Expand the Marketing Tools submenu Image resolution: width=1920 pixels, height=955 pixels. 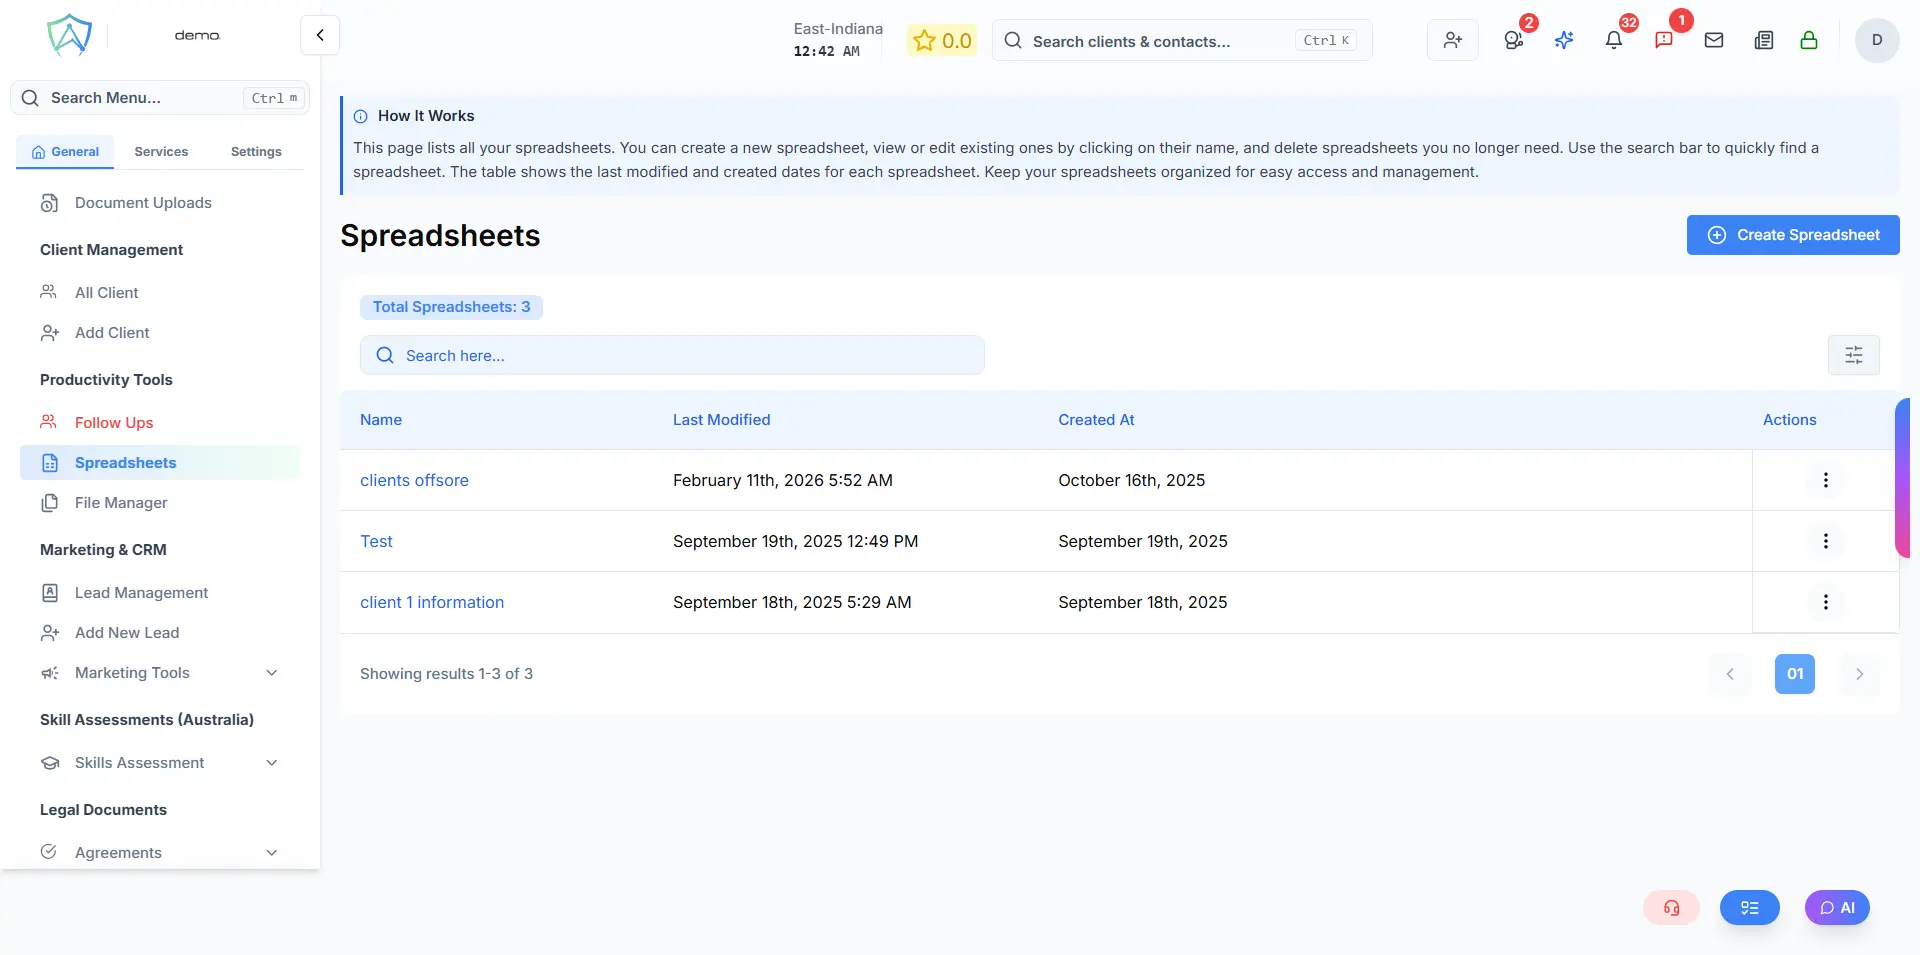271,673
